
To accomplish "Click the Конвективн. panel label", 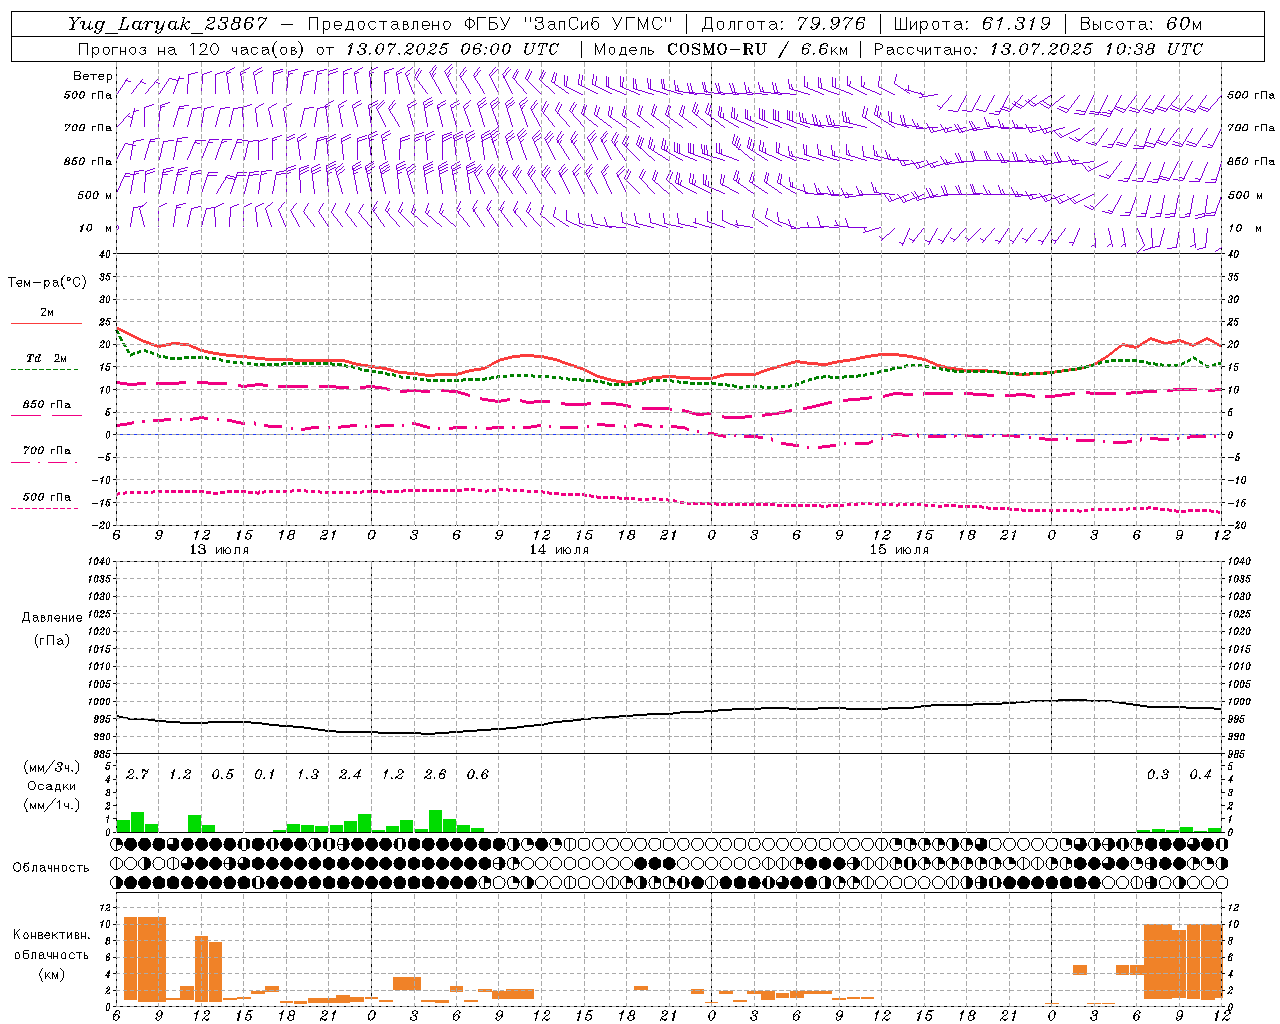I will click(52, 935).
